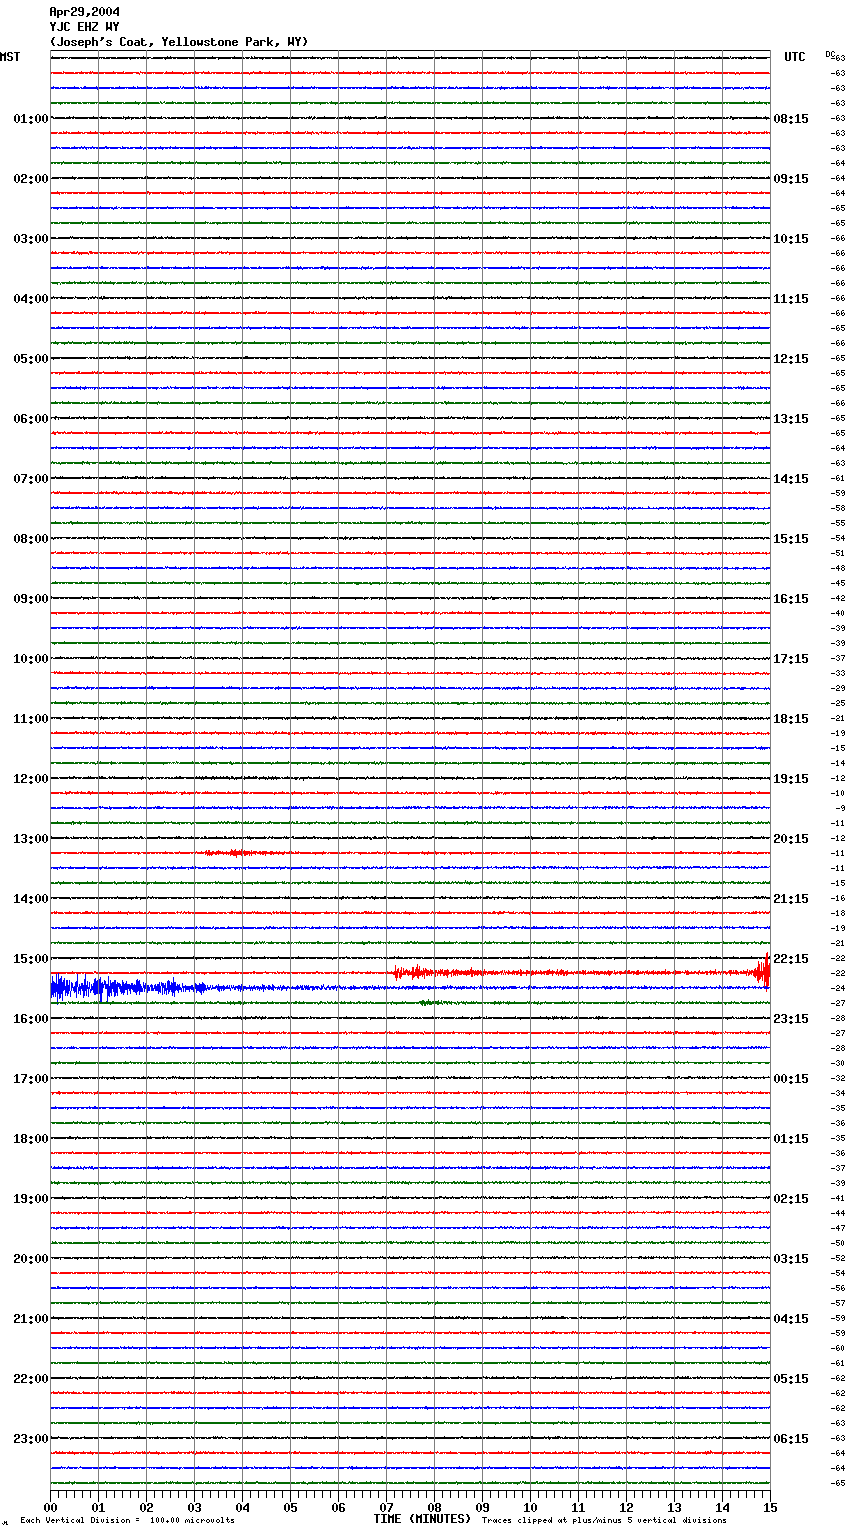
Task: Pick the 07:00 MST time label
Action: pyautogui.click(x=31, y=479)
